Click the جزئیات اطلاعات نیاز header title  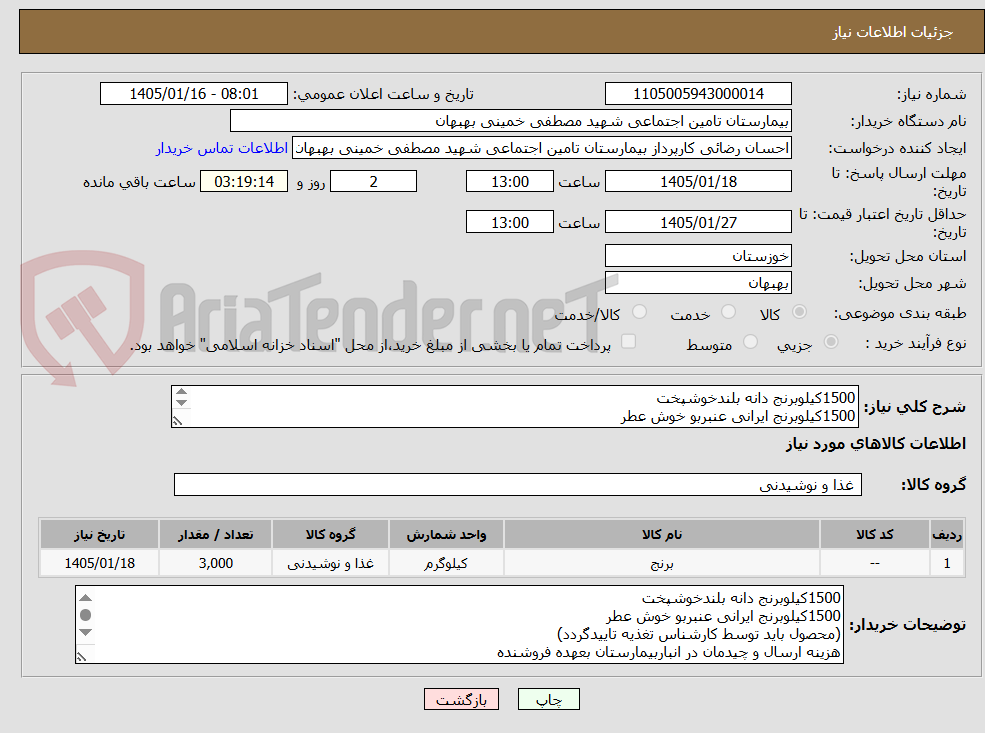tap(893, 32)
